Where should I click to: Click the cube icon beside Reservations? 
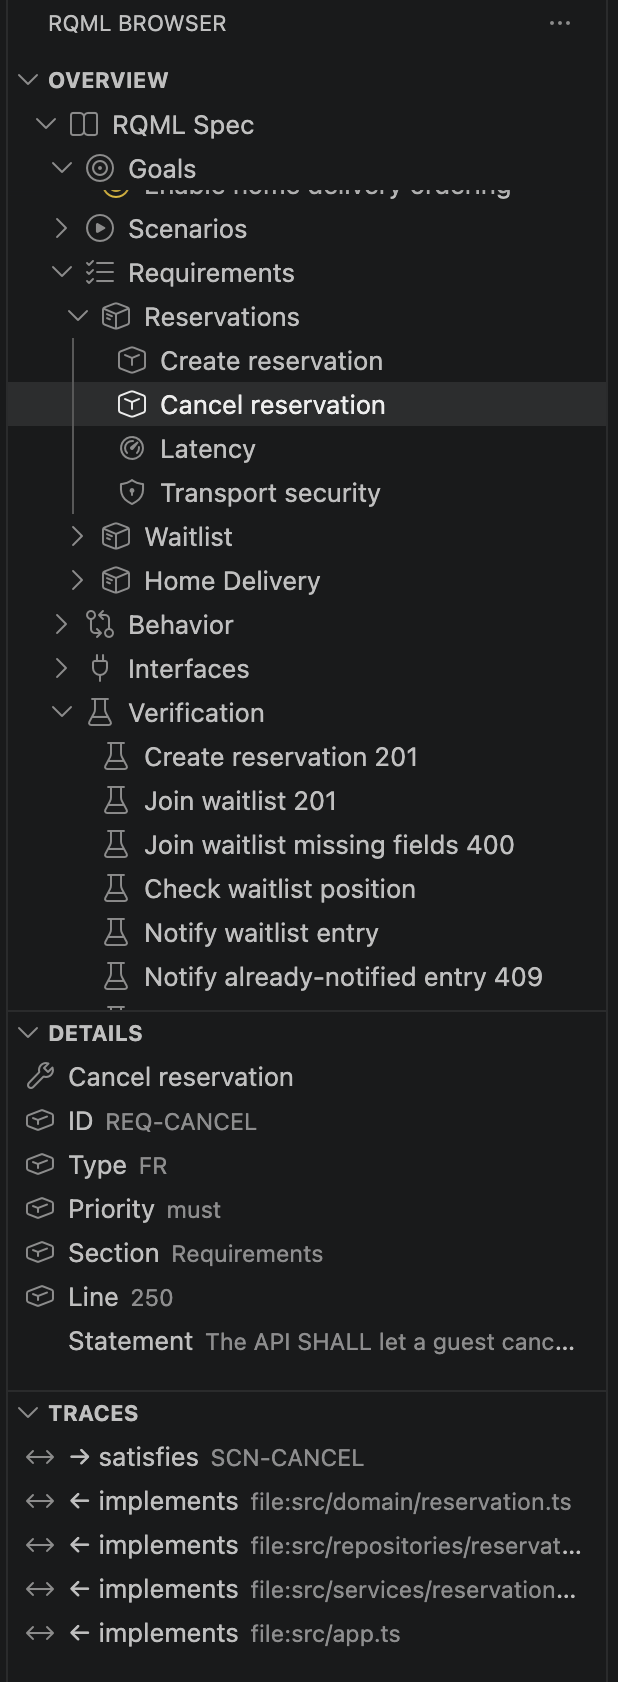pos(117,316)
